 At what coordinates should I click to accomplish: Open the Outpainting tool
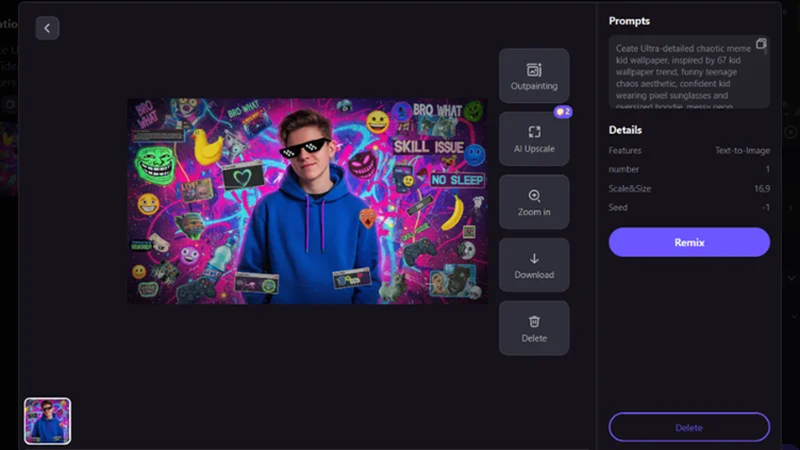(534, 76)
